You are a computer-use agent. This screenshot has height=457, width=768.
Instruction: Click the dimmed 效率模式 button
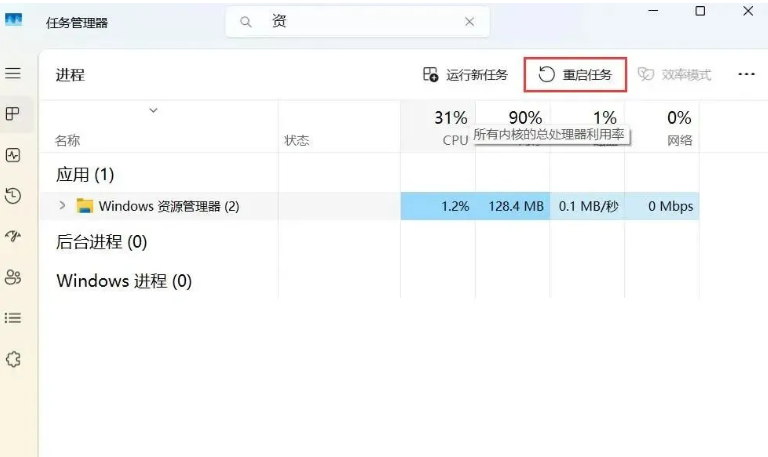coord(674,74)
